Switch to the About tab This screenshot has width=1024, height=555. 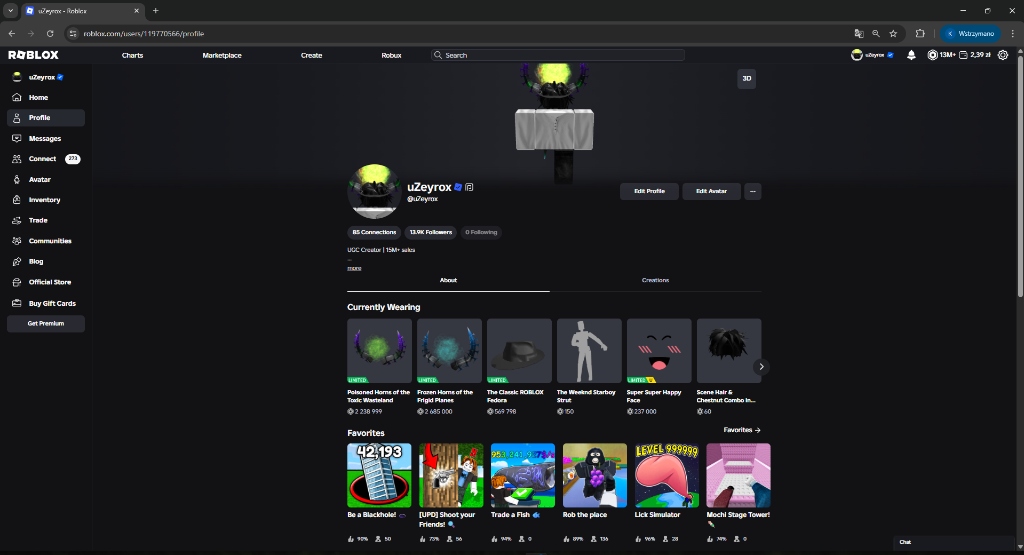448,281
